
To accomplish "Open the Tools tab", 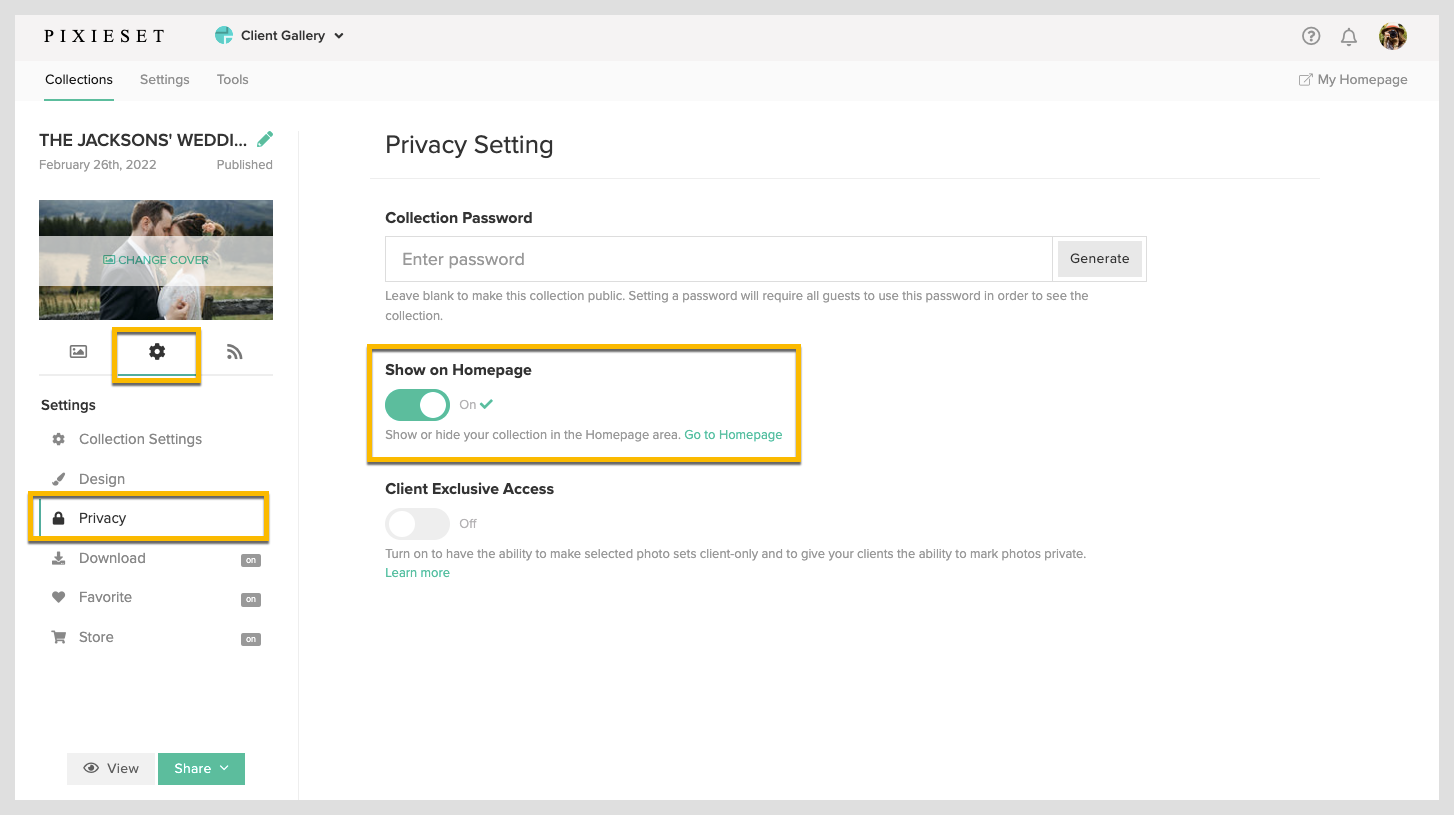I will point(232,80).
